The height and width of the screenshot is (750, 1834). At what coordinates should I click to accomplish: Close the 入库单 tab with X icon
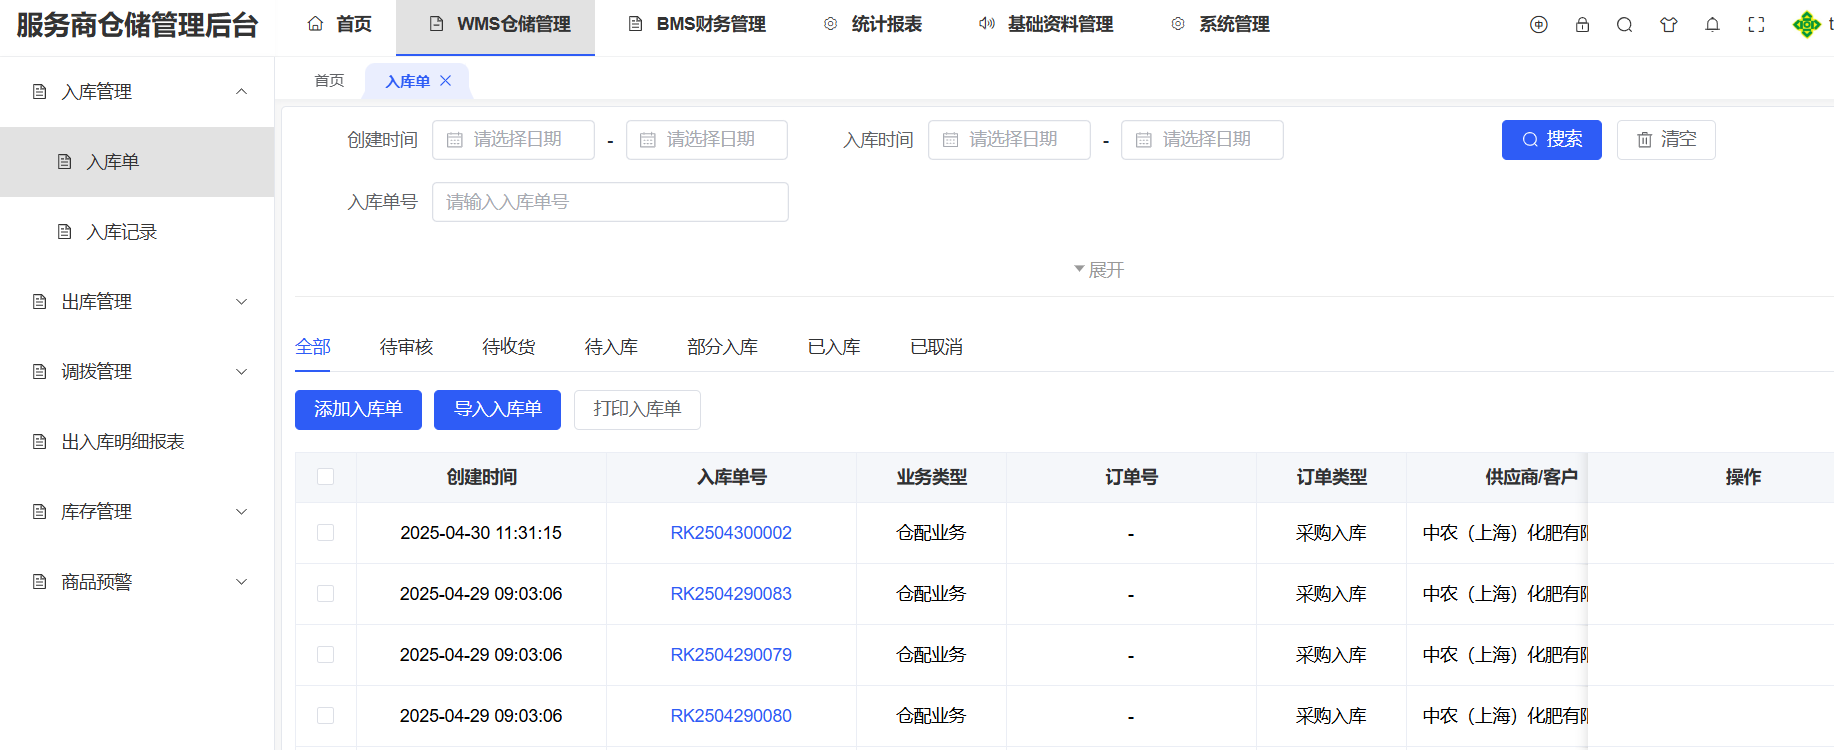coord(446,81)
